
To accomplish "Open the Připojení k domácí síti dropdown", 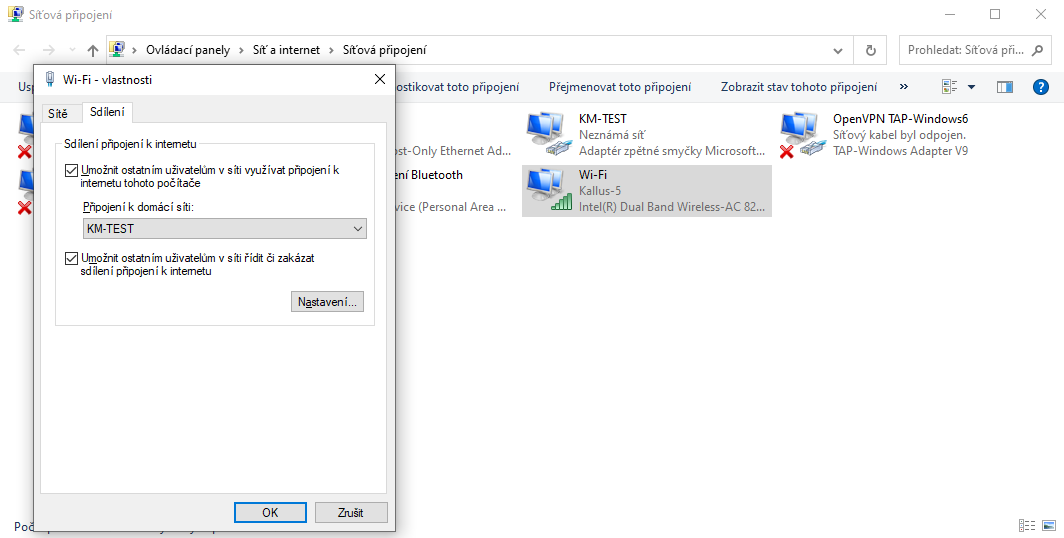I will [x=225, y=229].
